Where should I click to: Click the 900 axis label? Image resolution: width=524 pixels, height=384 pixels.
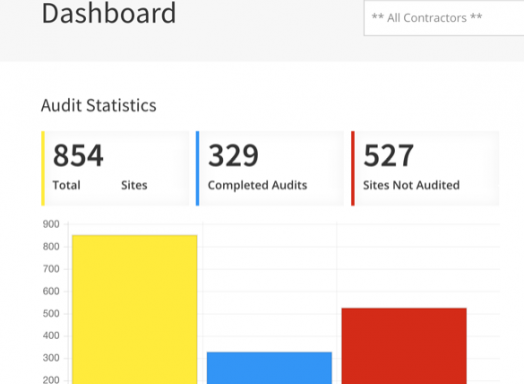(51, 224)
